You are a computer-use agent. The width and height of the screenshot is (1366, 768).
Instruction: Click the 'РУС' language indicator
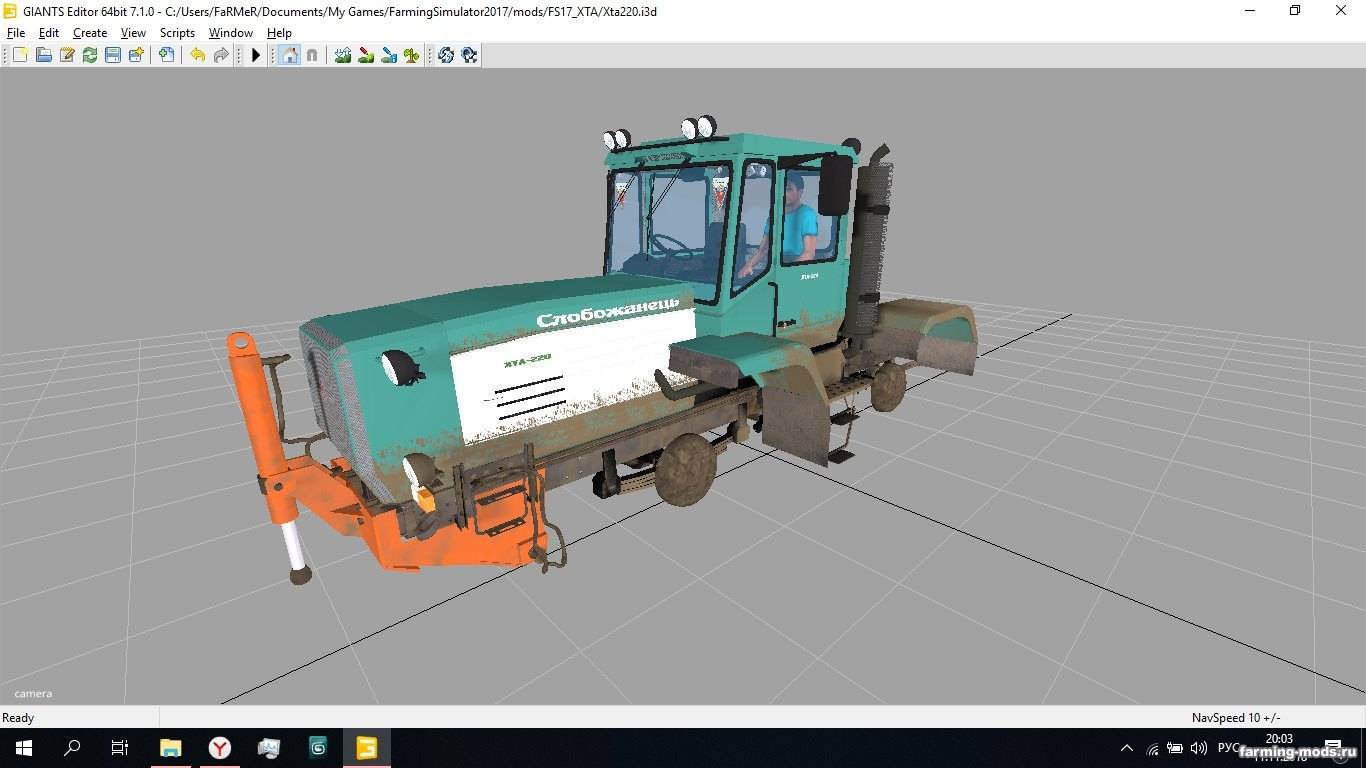[1227, 748]
